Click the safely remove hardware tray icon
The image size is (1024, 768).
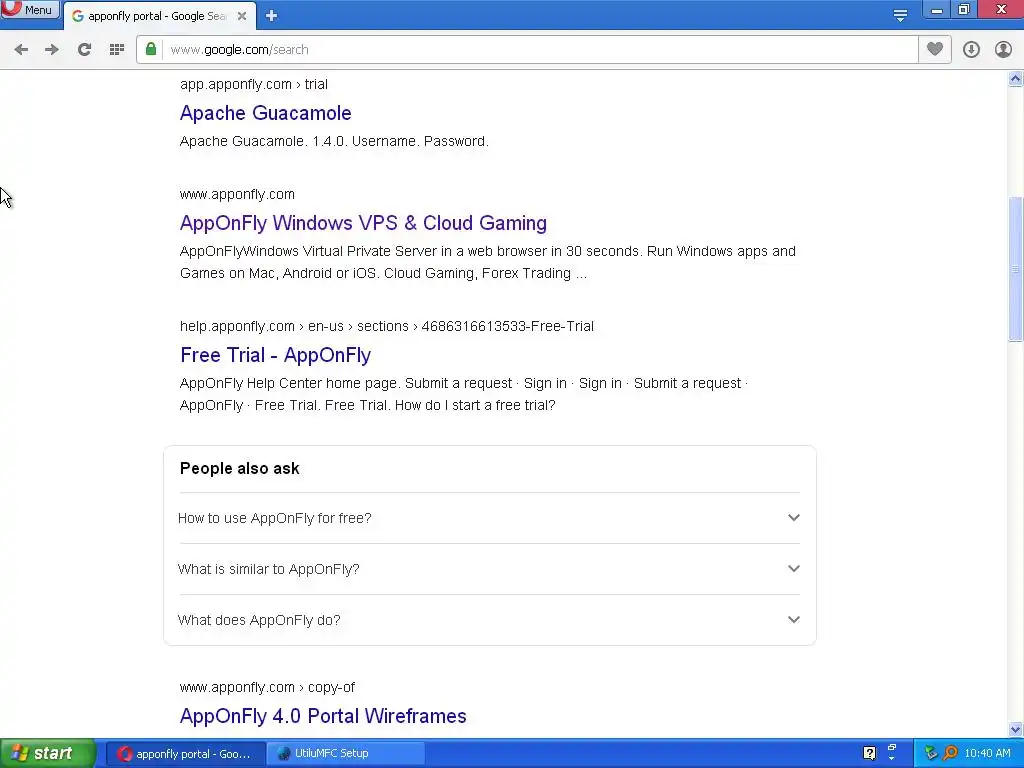pos(931,753)
